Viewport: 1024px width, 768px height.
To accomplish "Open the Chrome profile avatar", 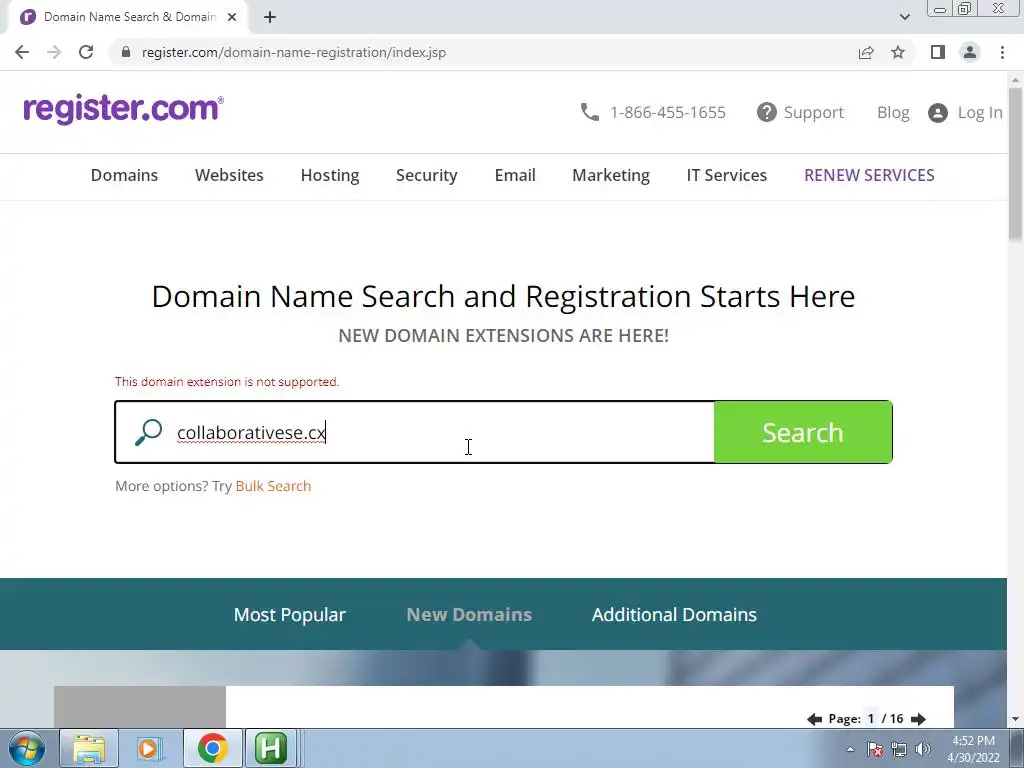I will 970,52.
